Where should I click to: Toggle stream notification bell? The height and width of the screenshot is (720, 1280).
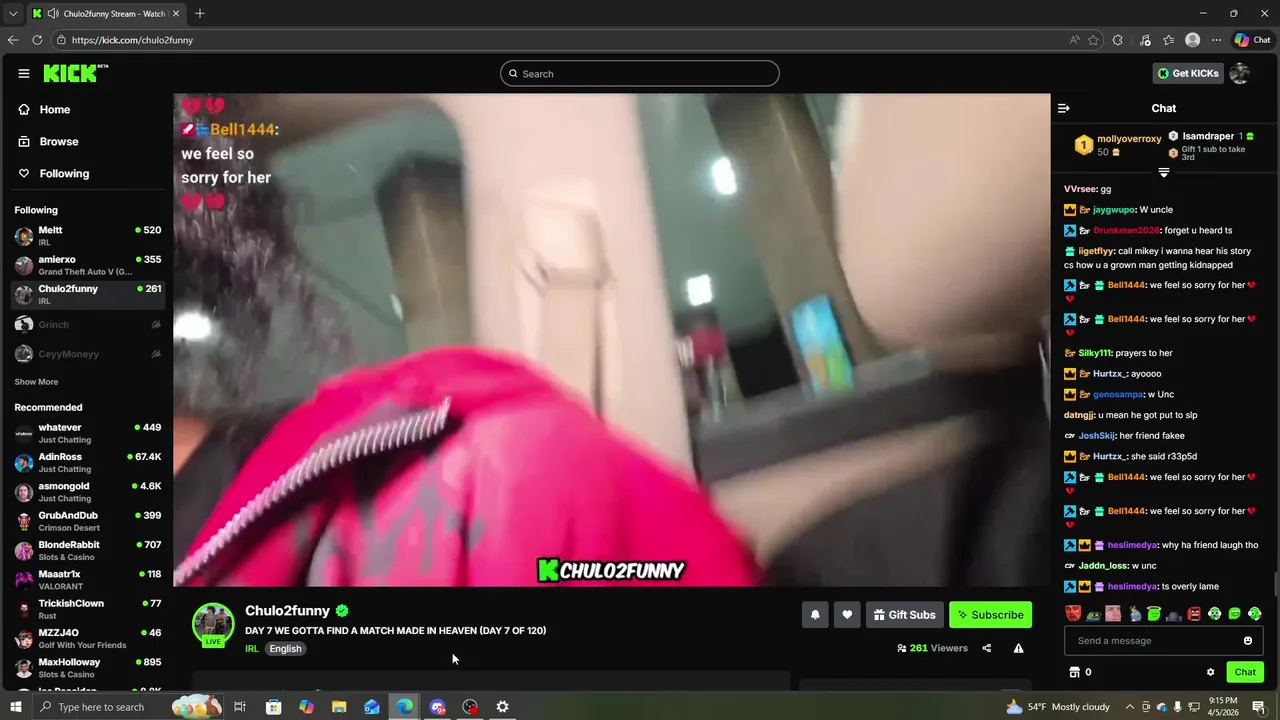[x=815, y=615]
